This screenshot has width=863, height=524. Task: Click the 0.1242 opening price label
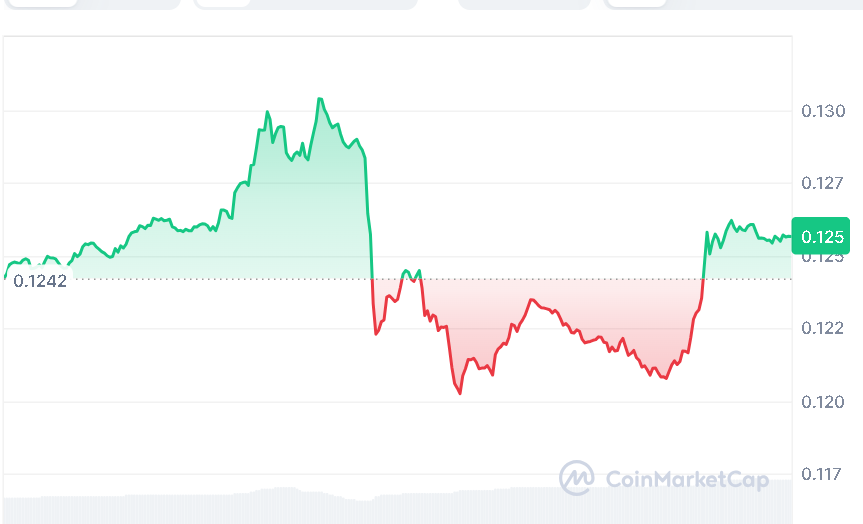40,281
